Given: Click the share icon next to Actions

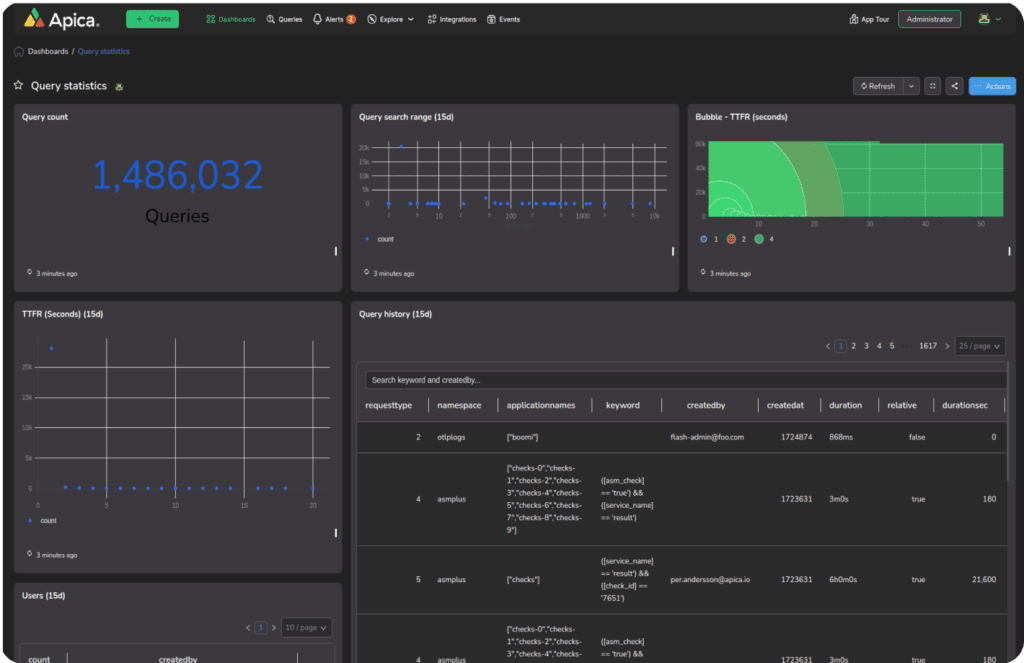Looking at the screenshot, I should tap(954, 86).
